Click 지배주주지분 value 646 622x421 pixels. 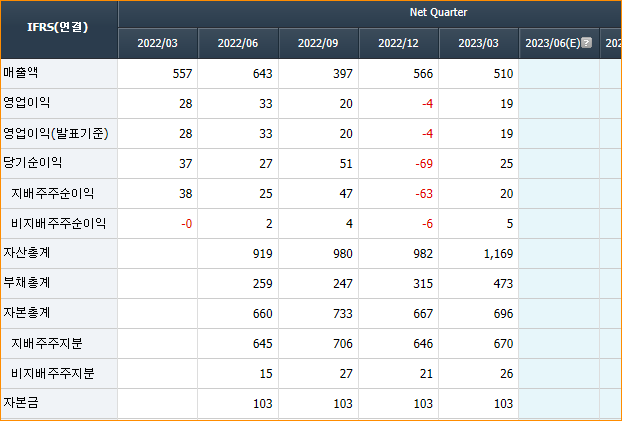point(423,344)
